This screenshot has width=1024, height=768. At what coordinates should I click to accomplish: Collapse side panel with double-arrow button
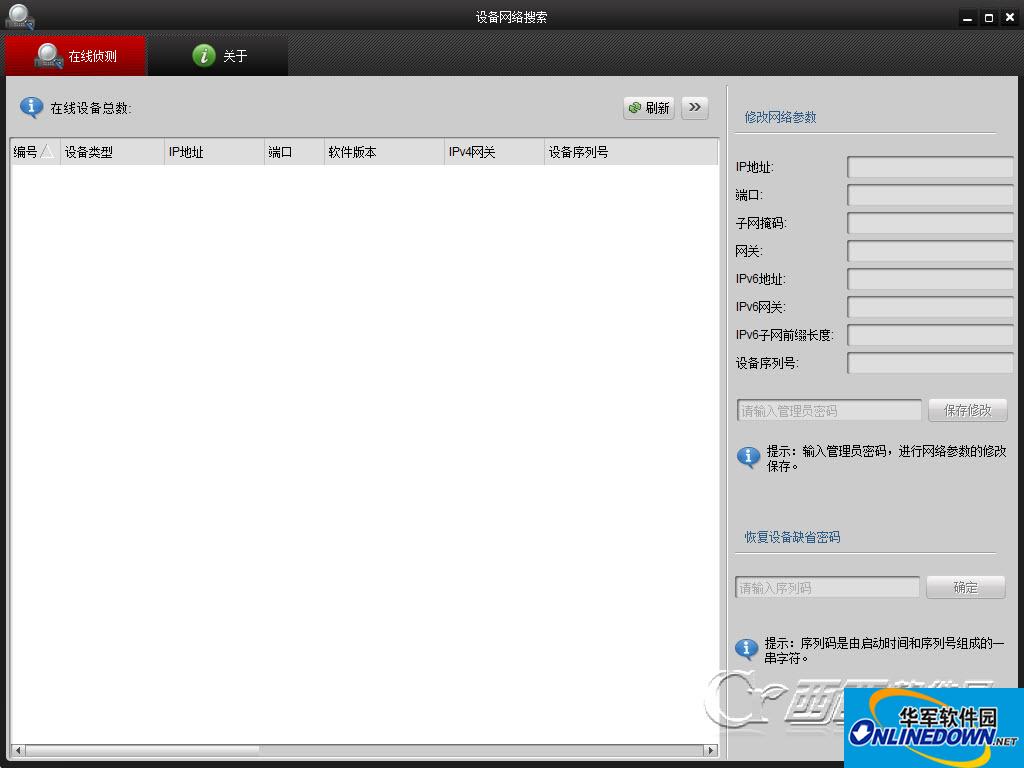tap(695, 108)
